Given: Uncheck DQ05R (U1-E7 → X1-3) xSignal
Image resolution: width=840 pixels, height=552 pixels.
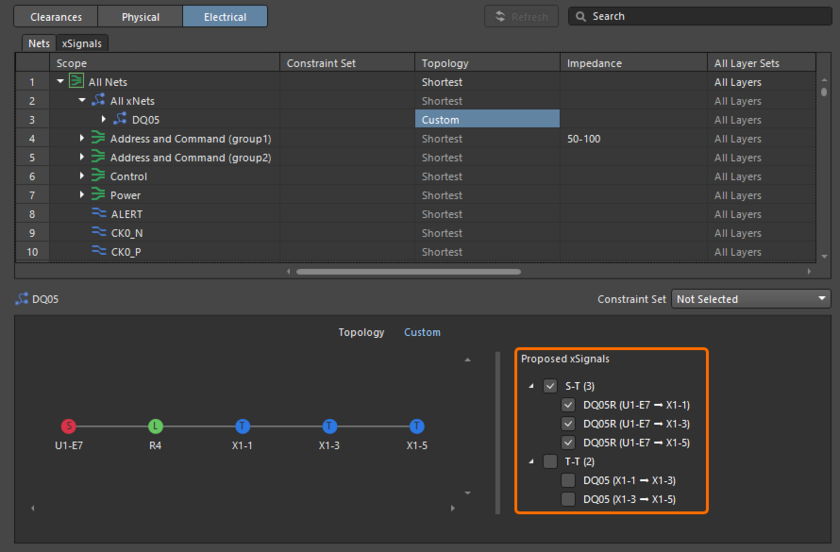Looking at the screenshot, I should (568, 423).
